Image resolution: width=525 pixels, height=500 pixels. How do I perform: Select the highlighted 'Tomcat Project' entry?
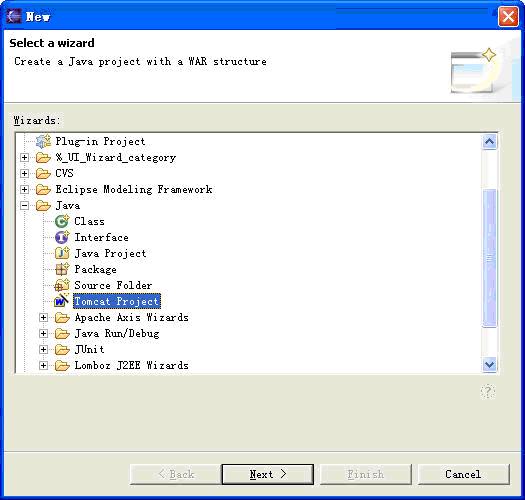117,301
